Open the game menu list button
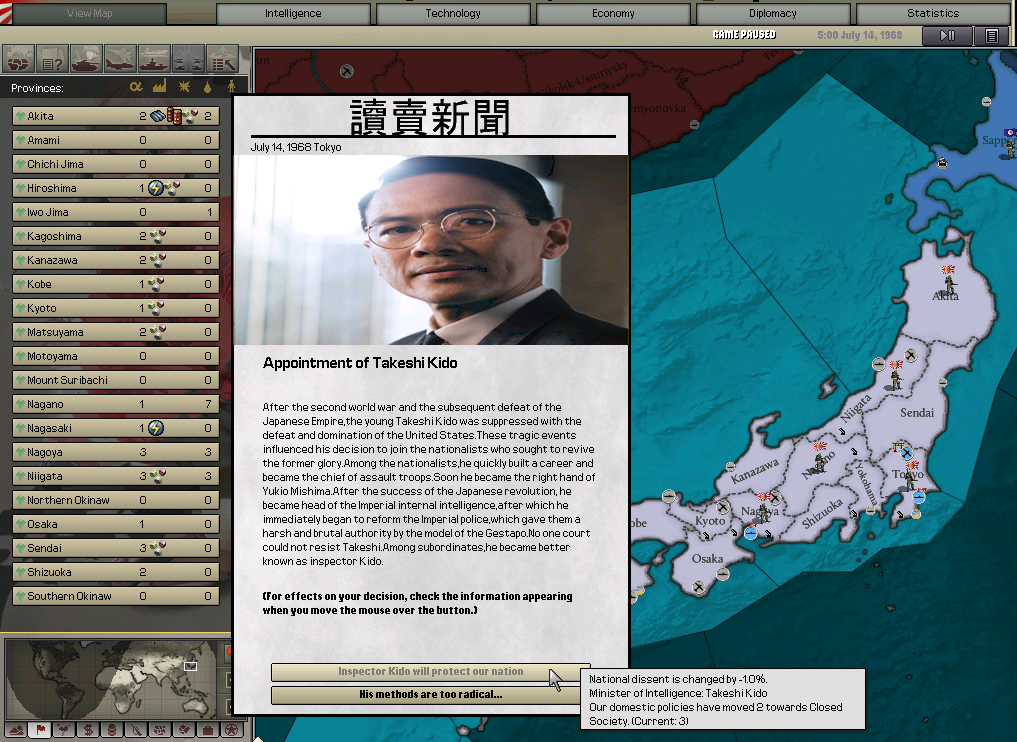 pos(991,36)
